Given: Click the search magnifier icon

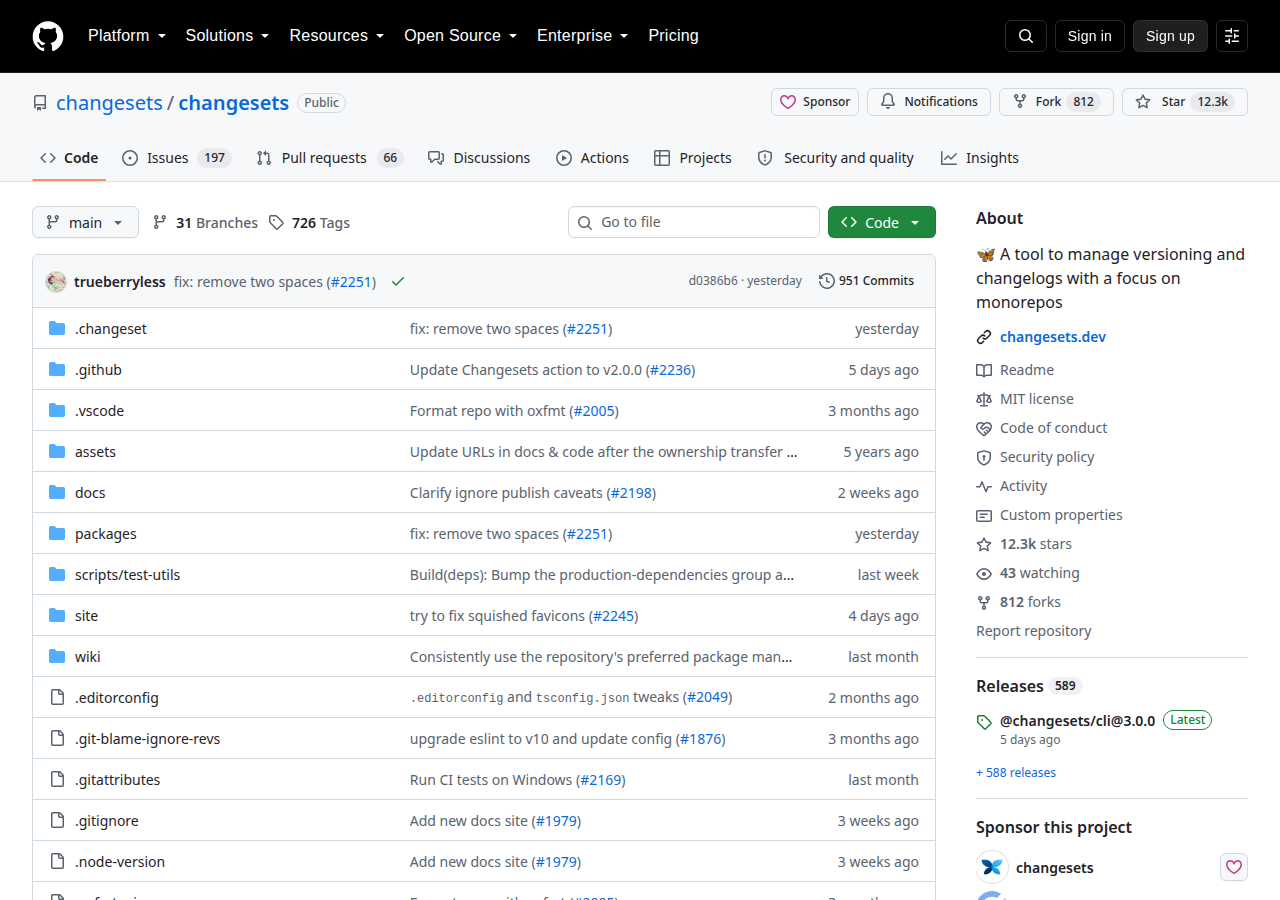Looking at the screenshot, I should pos(1026,36).
